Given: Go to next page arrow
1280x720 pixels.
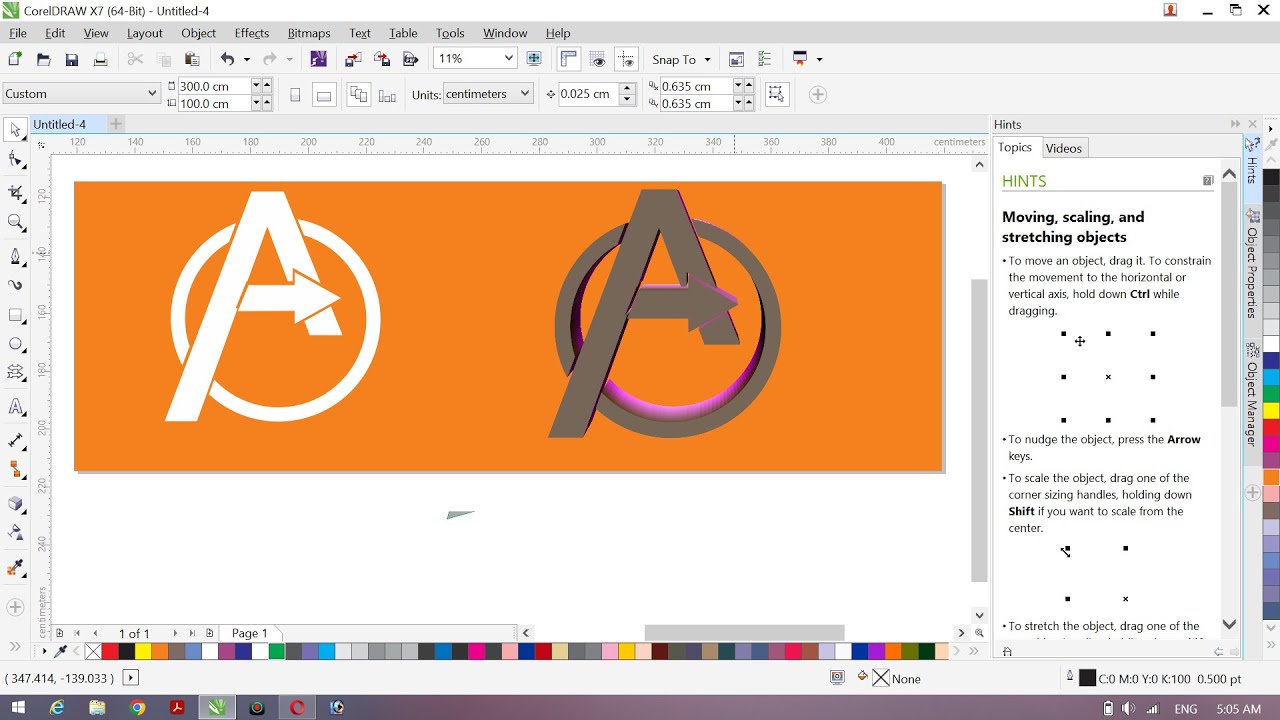Looking at the screenshot, I should coord(175,633).
